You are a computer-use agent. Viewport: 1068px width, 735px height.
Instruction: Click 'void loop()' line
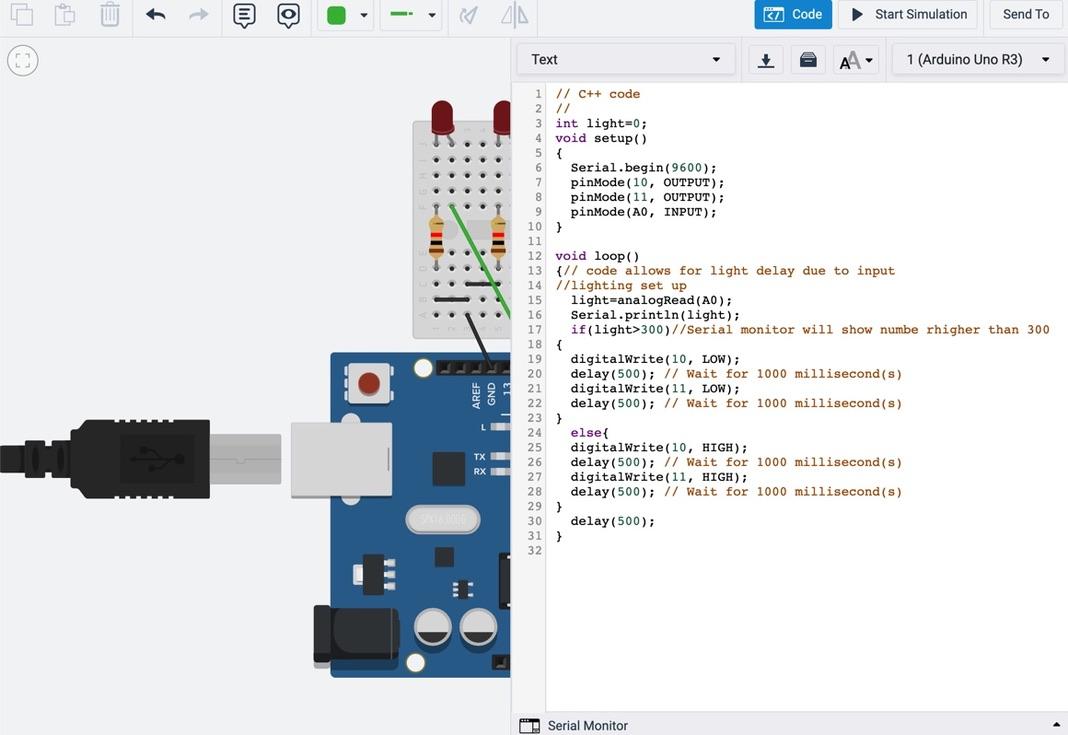coord(597,256)
